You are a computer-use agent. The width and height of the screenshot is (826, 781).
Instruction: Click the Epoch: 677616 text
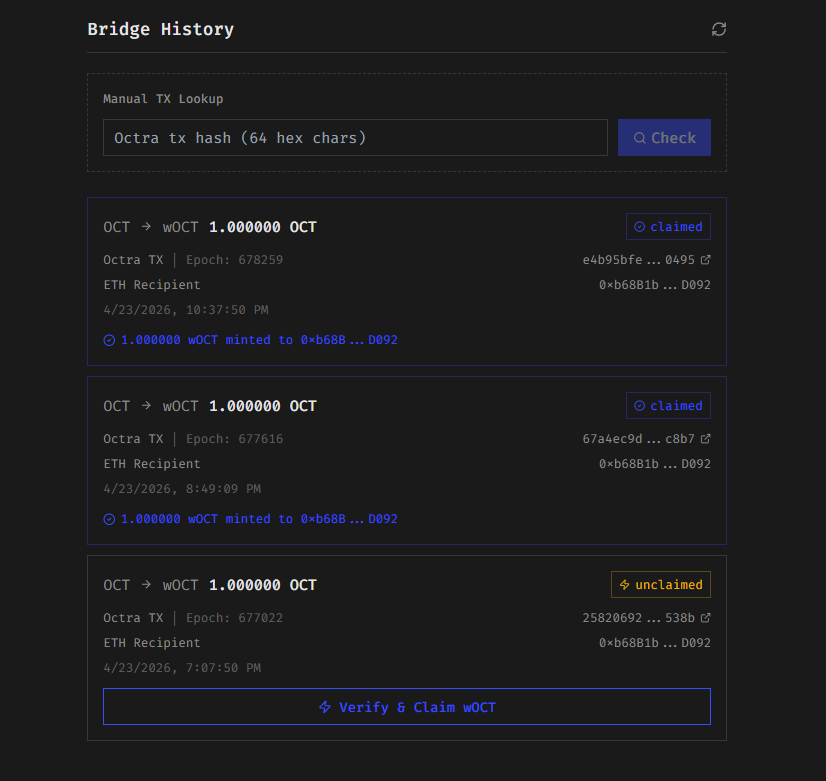point(234,439)
